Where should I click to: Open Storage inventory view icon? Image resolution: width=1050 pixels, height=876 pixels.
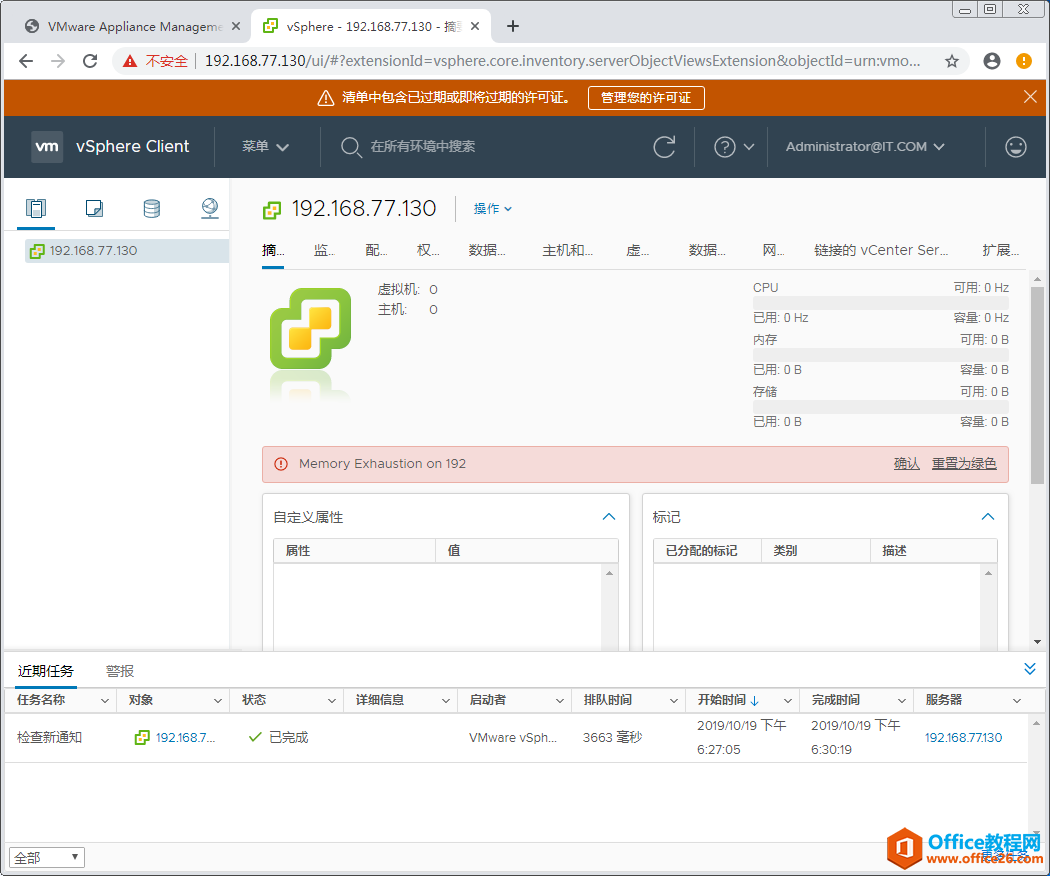coord(152,208)
